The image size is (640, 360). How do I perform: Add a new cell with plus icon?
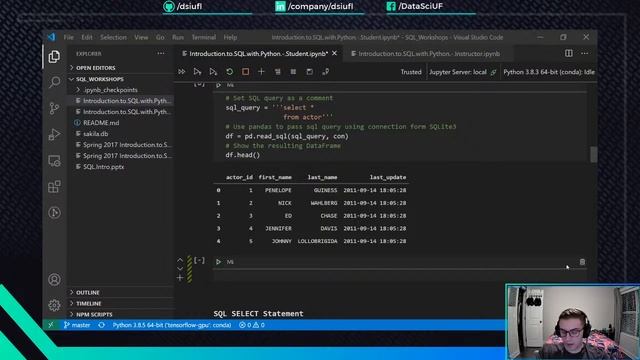point(261,72)
